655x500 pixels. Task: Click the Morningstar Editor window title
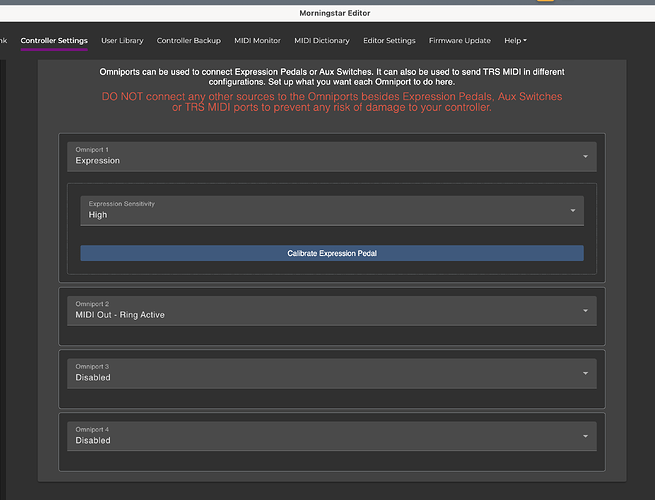(x=335, y=13)
